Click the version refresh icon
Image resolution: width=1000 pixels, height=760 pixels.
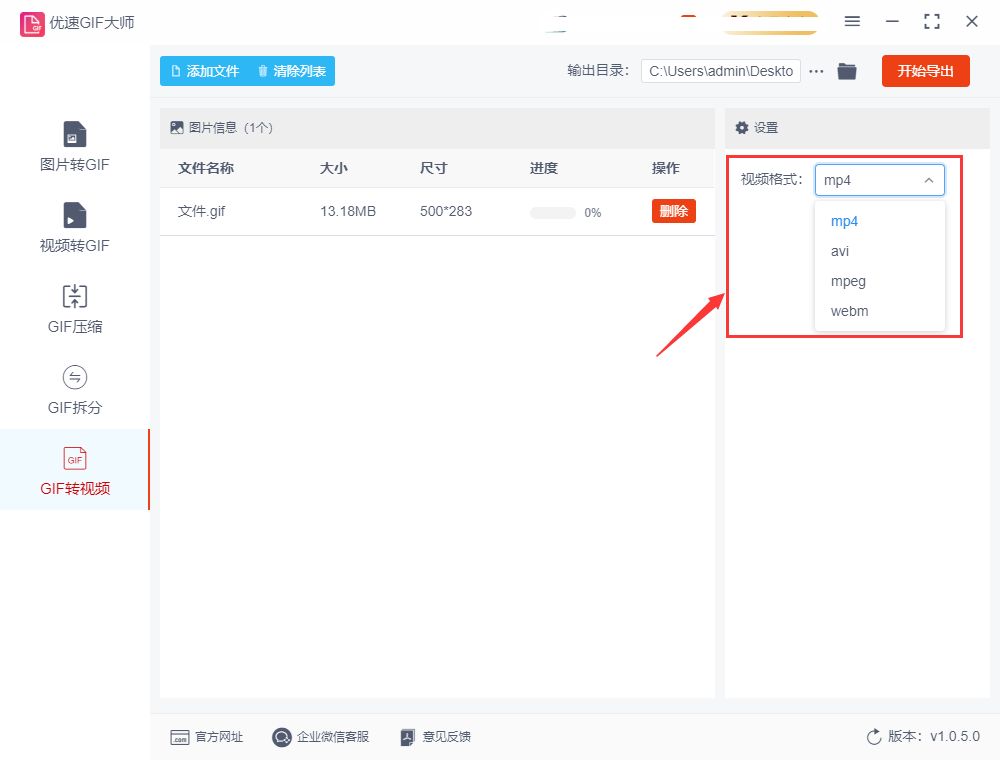[874, 737]
